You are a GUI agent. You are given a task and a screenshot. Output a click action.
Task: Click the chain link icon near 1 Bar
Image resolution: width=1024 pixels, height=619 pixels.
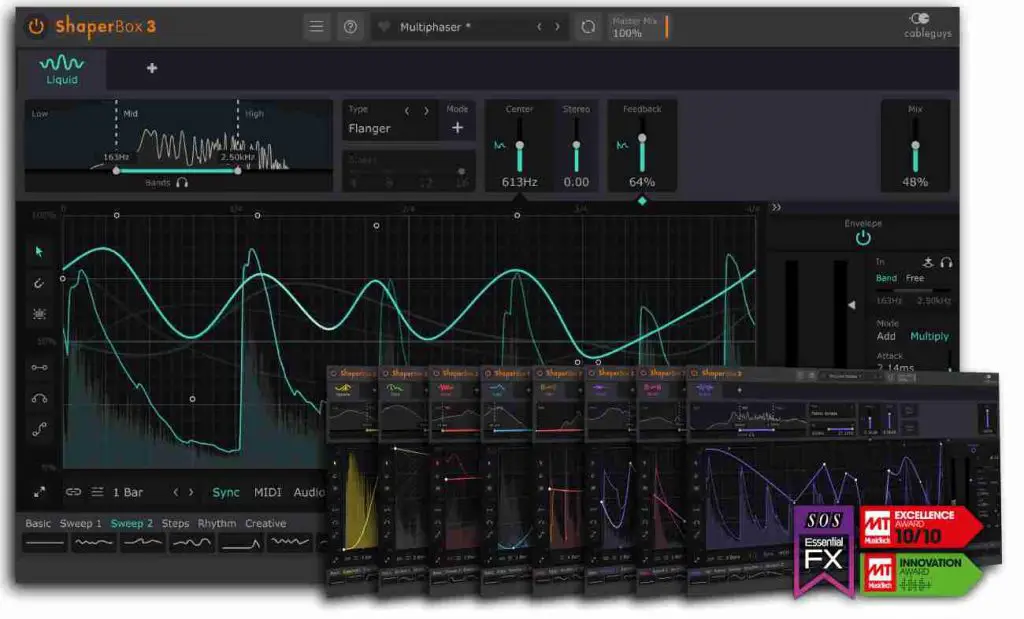(x=74, y=492)
